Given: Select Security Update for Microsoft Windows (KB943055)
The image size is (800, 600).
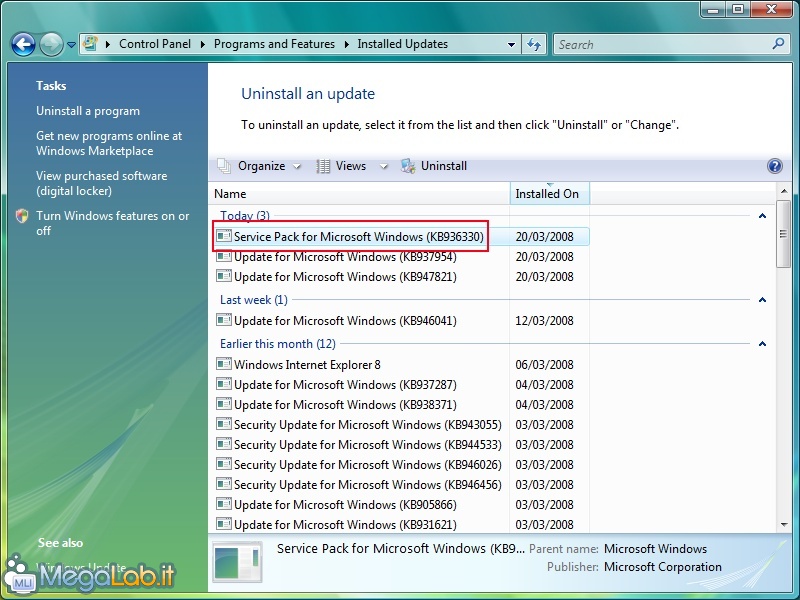Looking at the screenshot, I should [367, 424].
